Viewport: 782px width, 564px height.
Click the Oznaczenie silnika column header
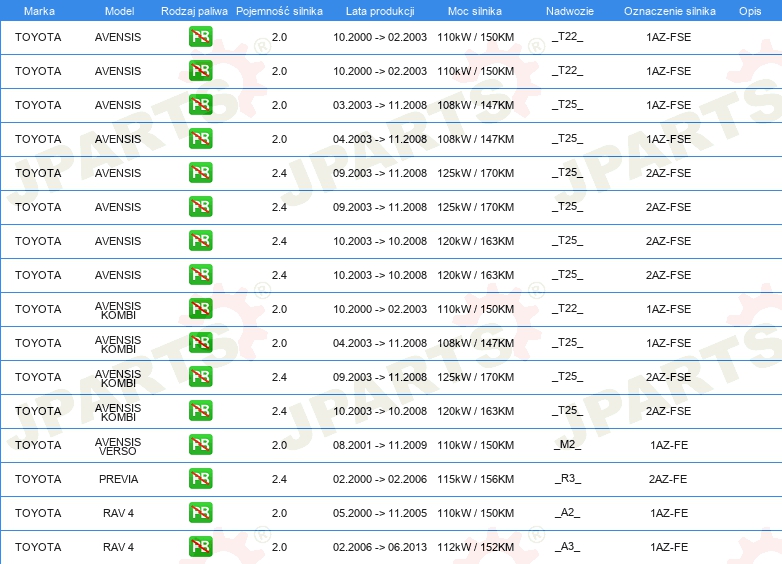669,11
